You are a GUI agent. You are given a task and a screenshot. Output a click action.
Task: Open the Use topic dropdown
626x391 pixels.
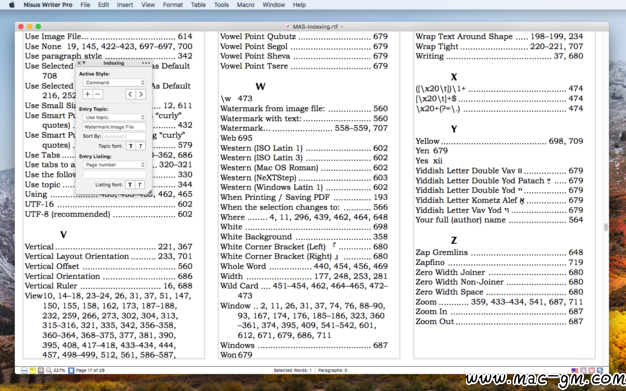point(114,117)
